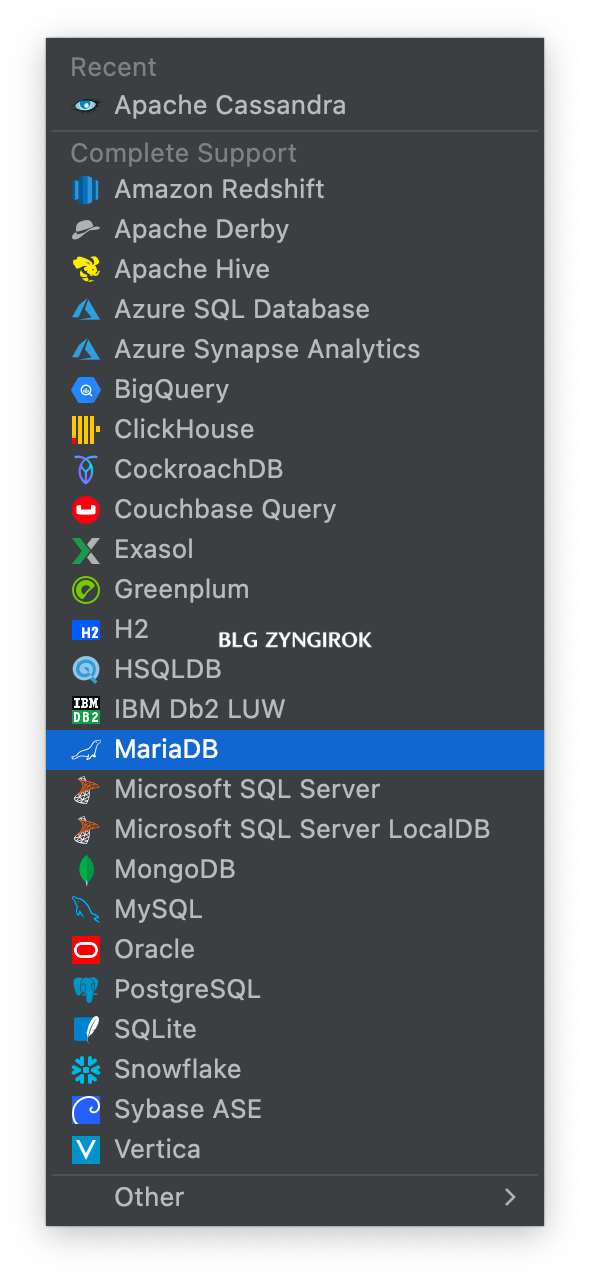Pick MongoDB data source
Image resolution: width=590 pixels, height=1280 pixels.
pyautogui.click(x=295, y=869)
